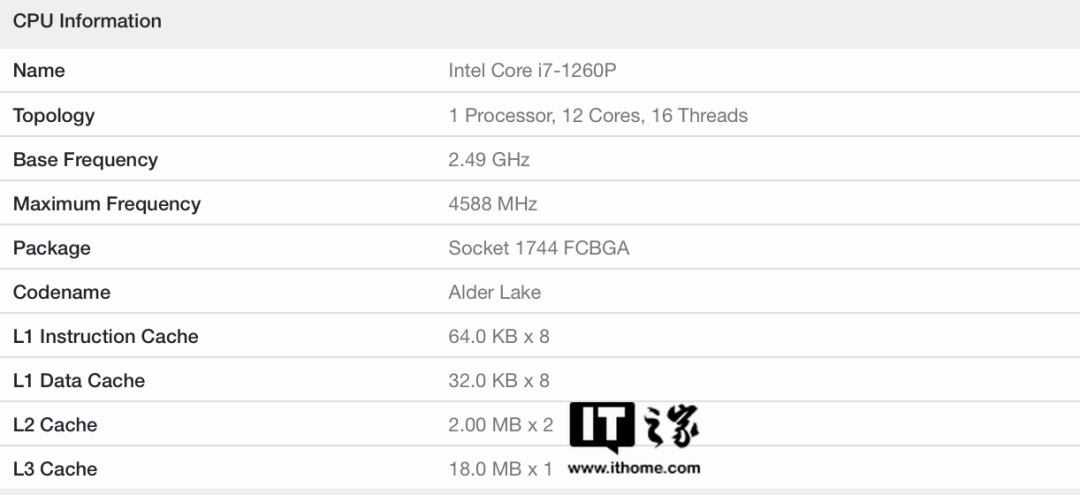Click the IT home logo watermark

click(634, 428)
